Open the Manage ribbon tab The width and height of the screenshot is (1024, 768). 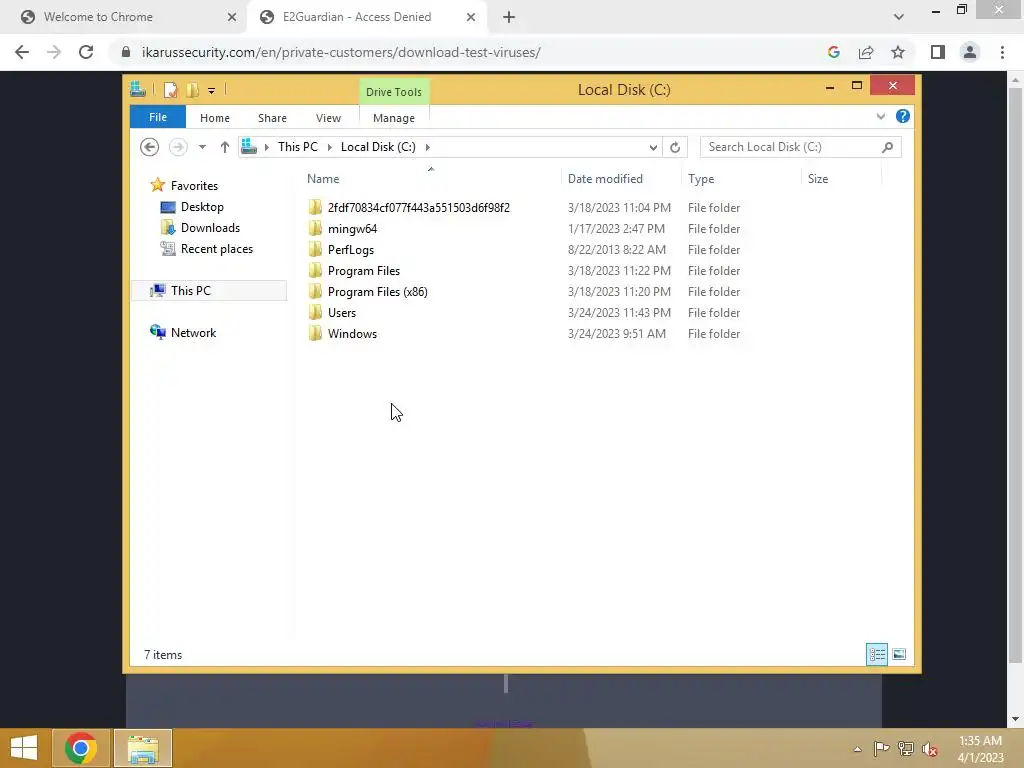tap(394, 118)
